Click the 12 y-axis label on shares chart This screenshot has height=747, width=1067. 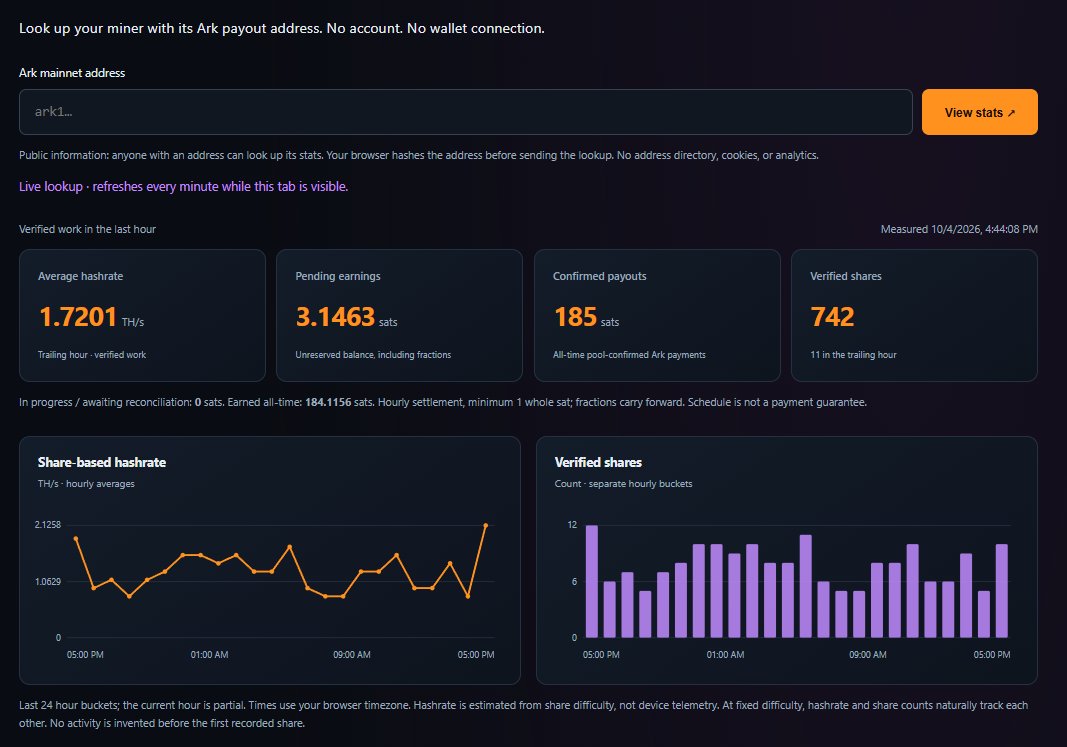(x=572, y=525)
